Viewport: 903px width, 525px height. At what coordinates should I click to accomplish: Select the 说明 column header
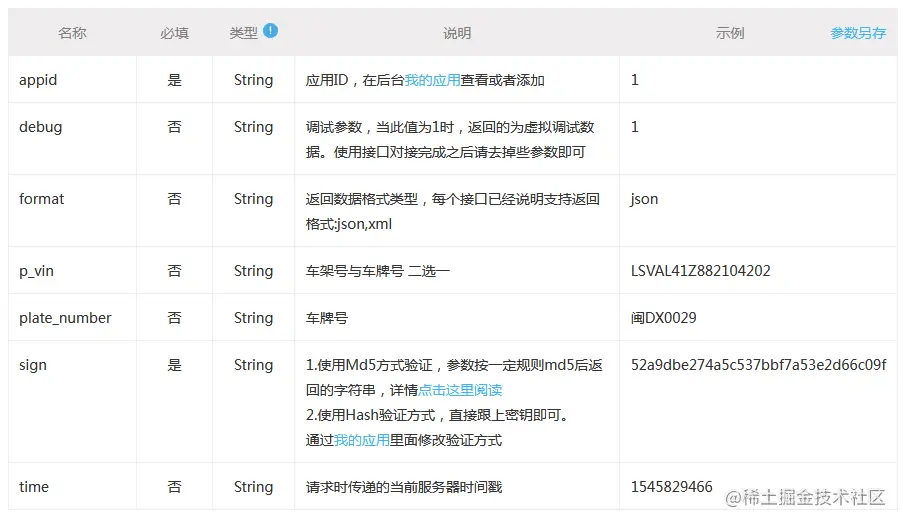(x=457, y=33)
